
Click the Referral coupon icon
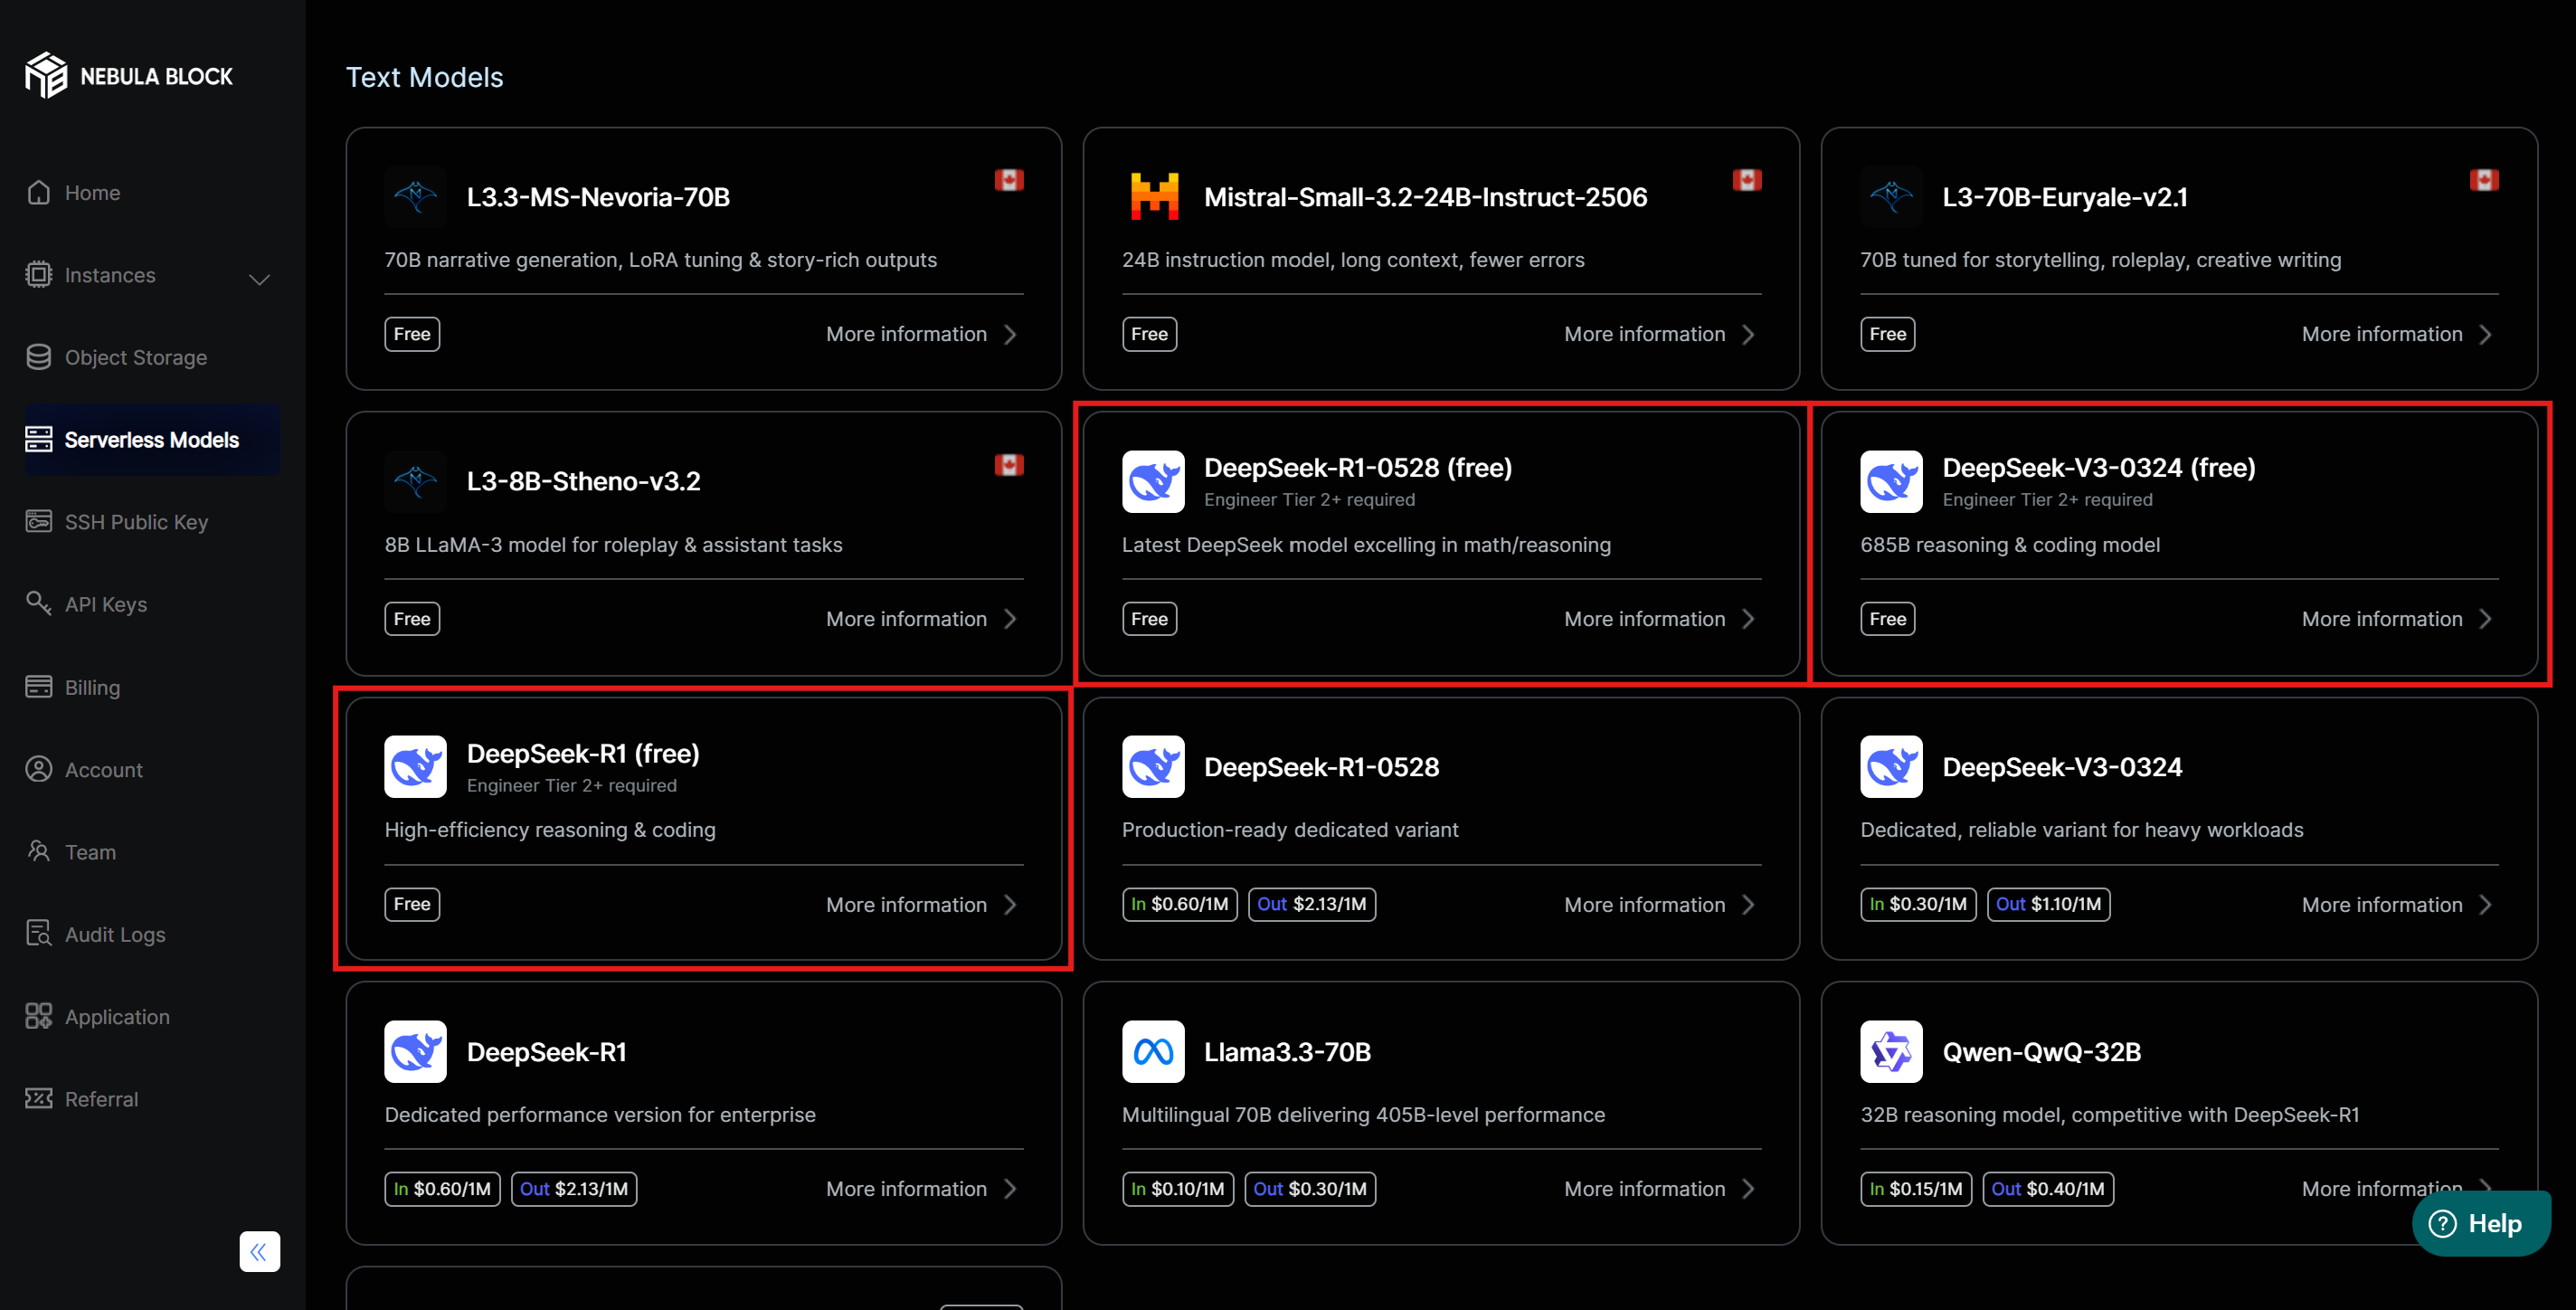point(39,1098)
